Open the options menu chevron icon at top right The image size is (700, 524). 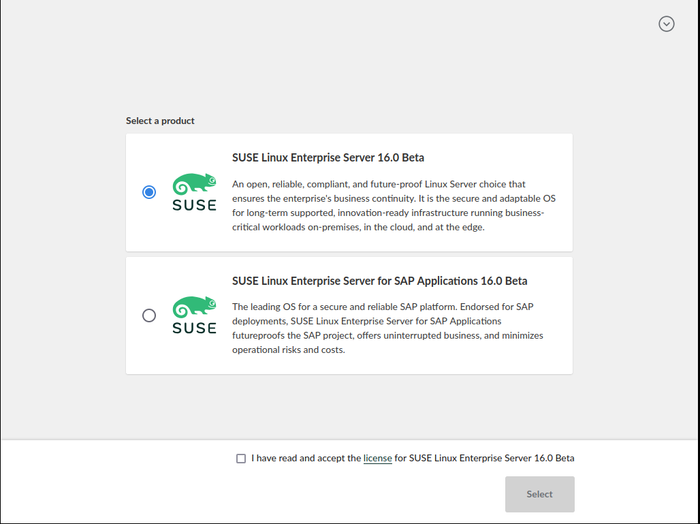(x=666, y=24)
